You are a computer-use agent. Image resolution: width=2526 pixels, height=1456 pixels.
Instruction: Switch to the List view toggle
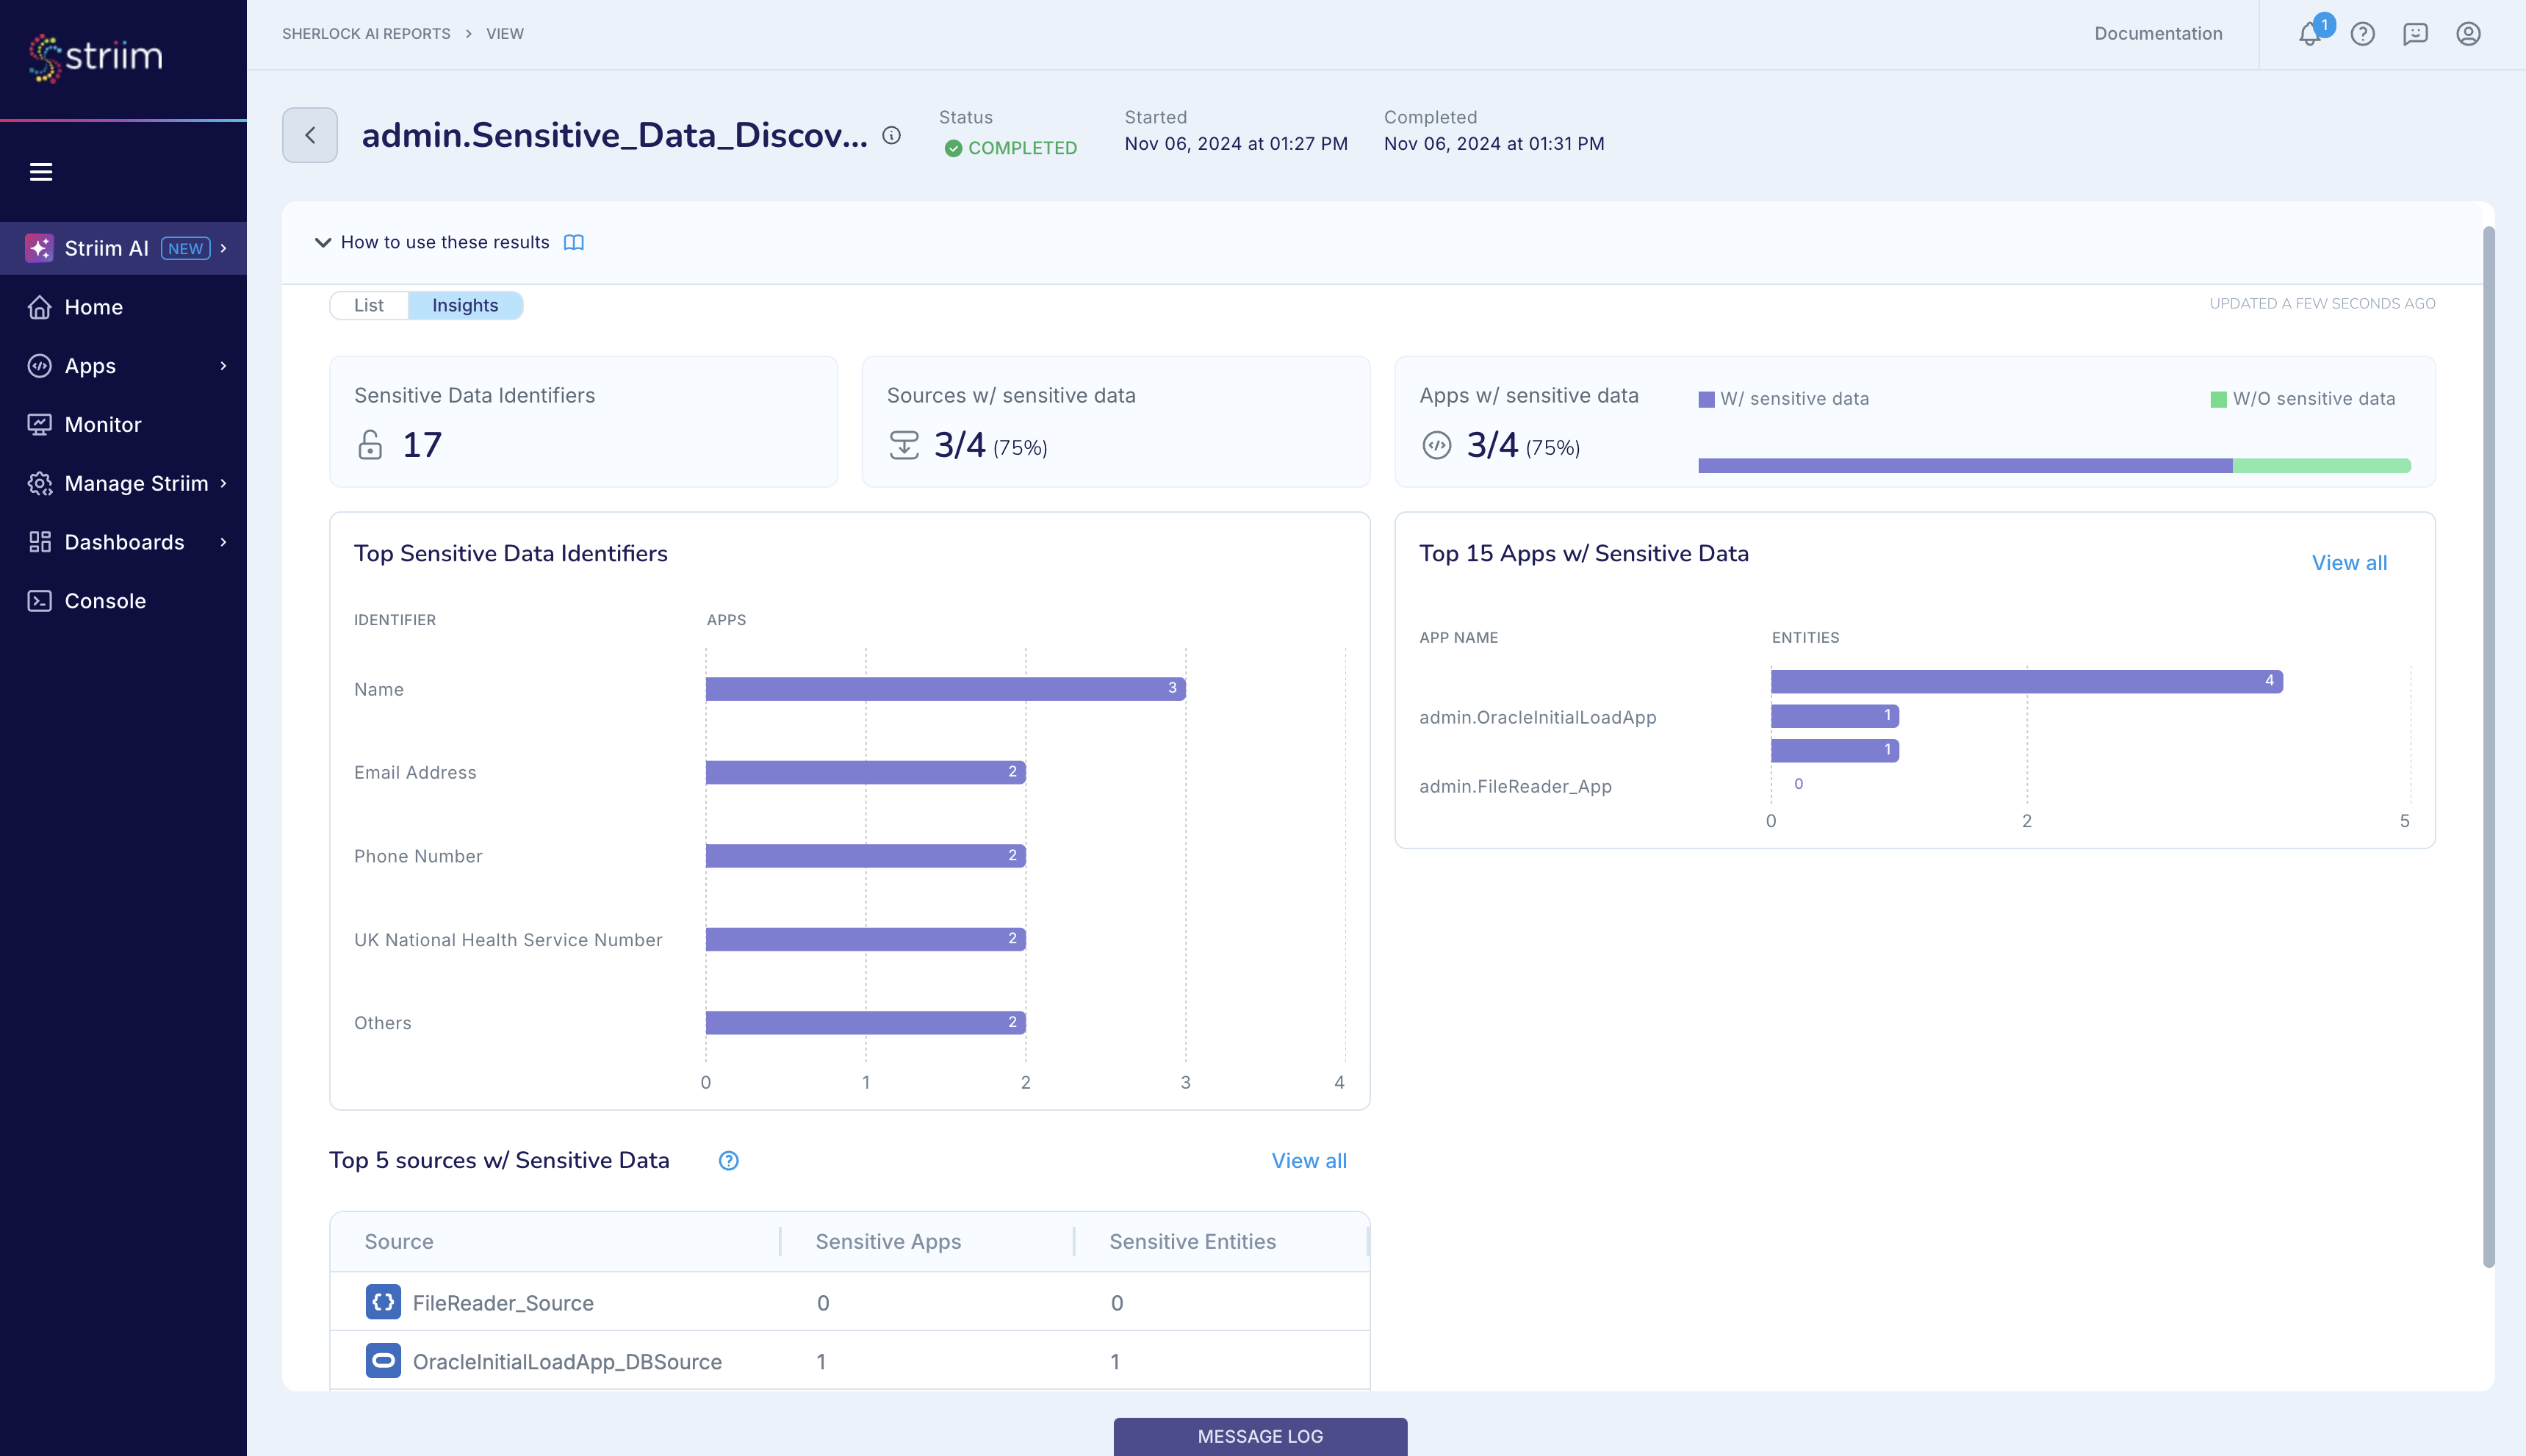pyautogui.click(x=368, y=306)
